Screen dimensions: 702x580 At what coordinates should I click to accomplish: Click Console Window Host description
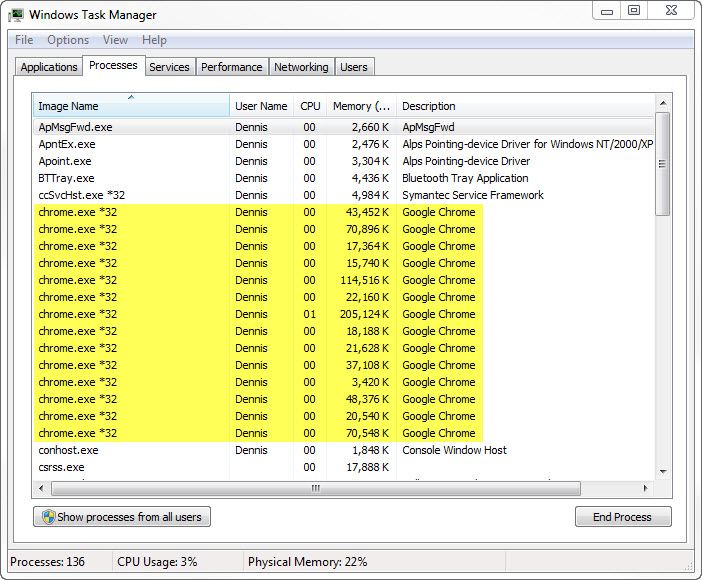pyautogui.click(x=454, y=450)
